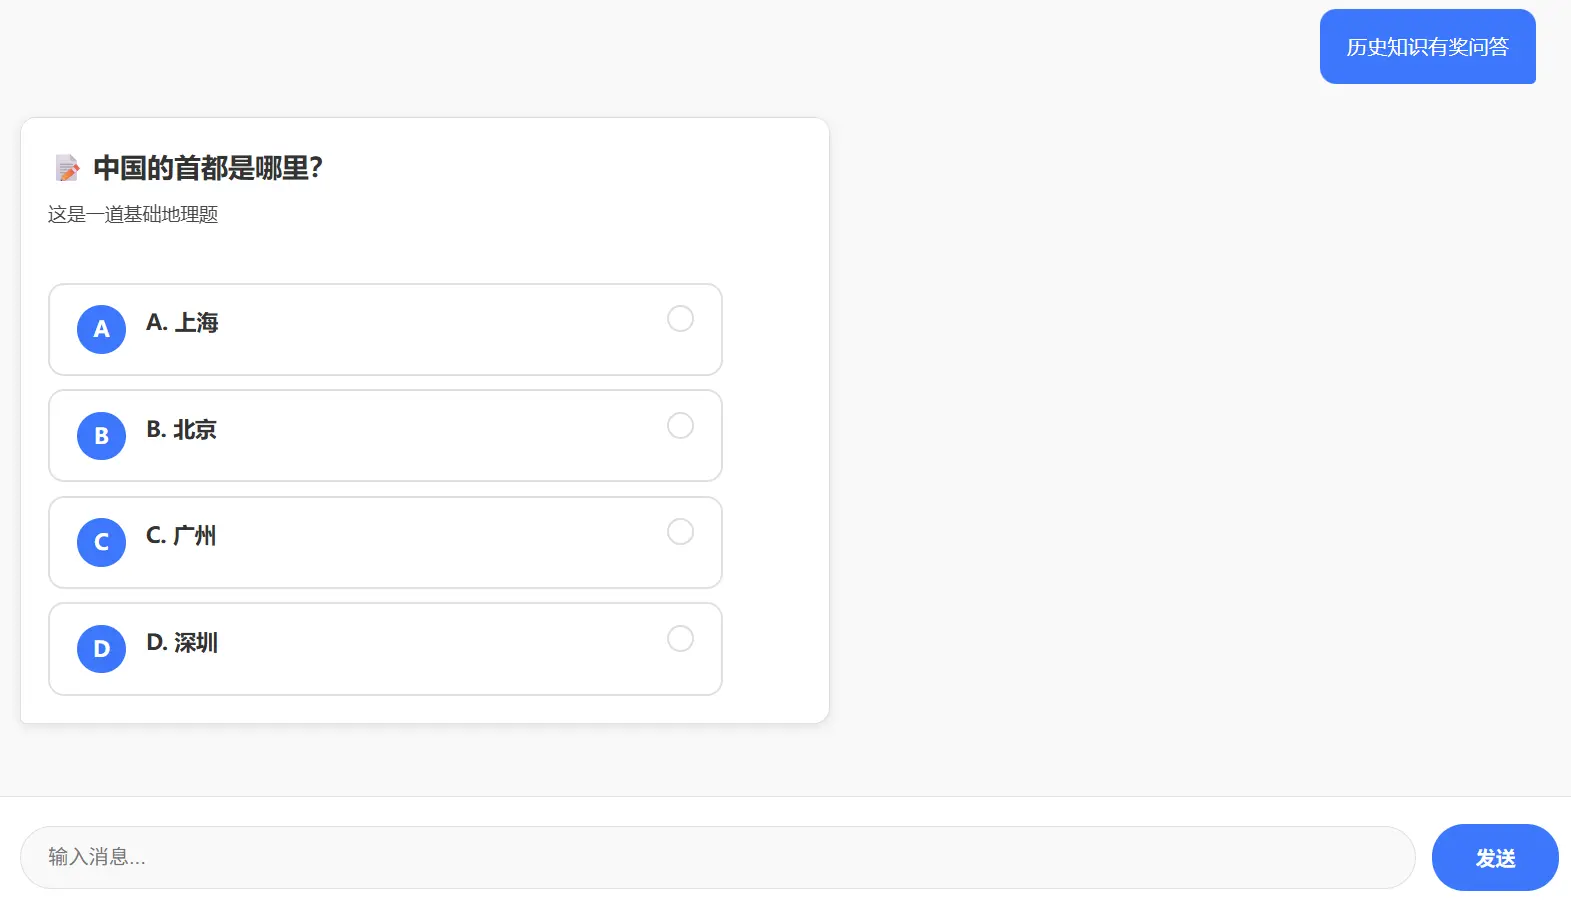Select the radio button for 上海
Viewport: 1571px width, 903px height.
(x=680, y=319)
